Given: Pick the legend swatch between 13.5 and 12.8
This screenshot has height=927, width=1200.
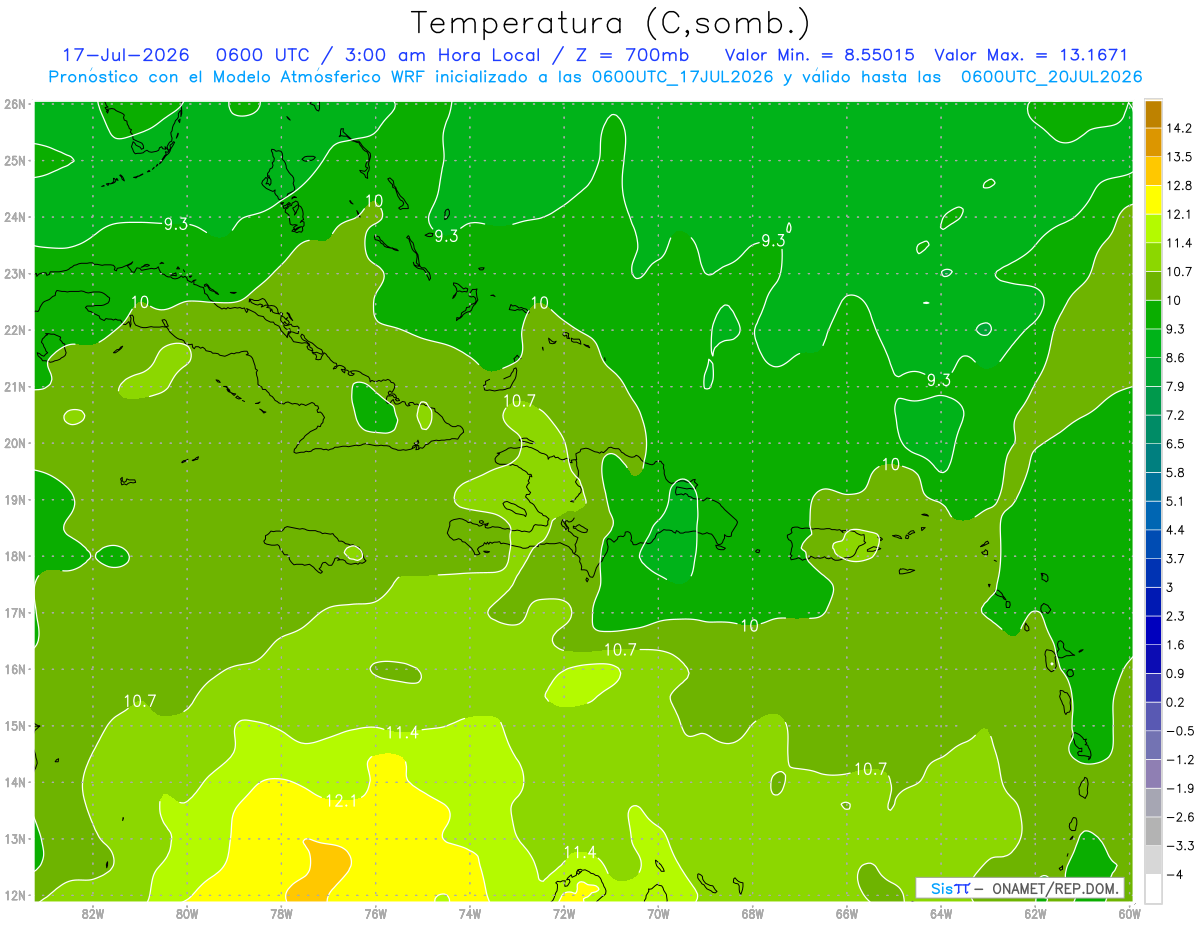Looking at the screenshot, I should coord(1153,171).
